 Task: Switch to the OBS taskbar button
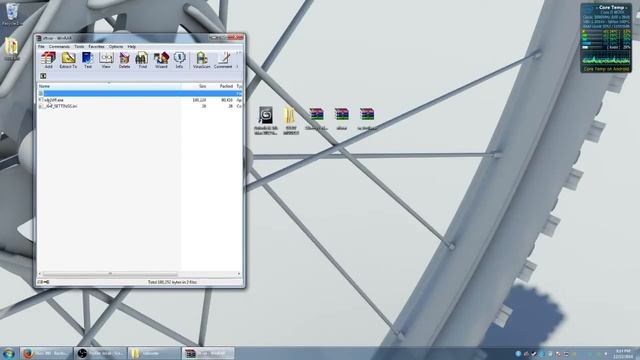coord(100,353)
